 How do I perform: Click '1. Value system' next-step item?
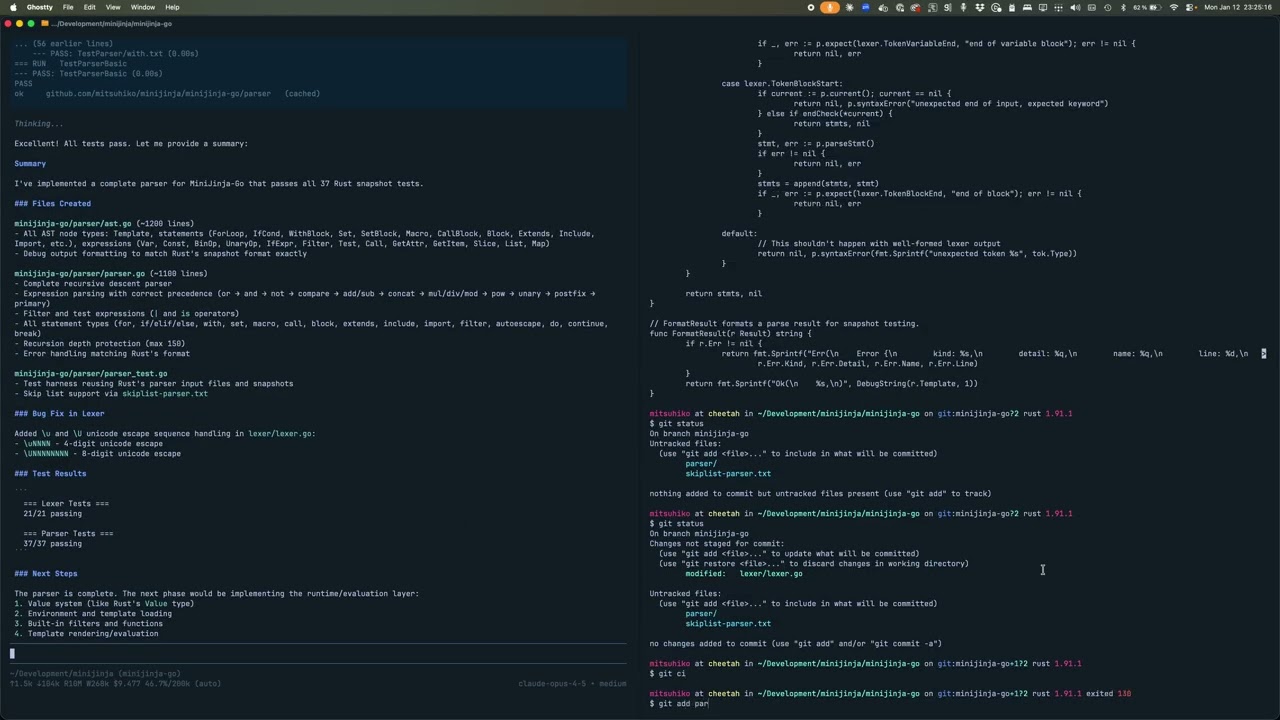(x=104, y=604)
